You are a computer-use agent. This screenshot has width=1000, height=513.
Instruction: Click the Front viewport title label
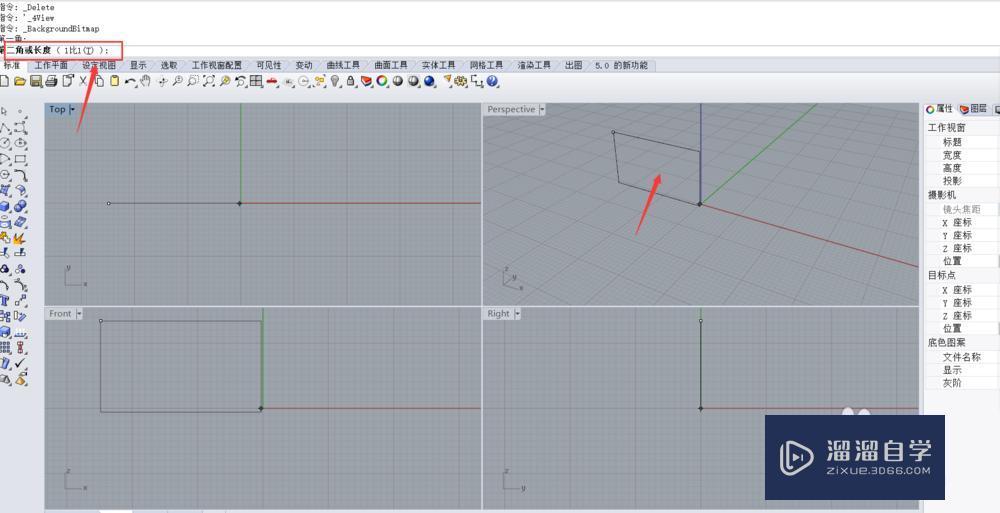61,314
